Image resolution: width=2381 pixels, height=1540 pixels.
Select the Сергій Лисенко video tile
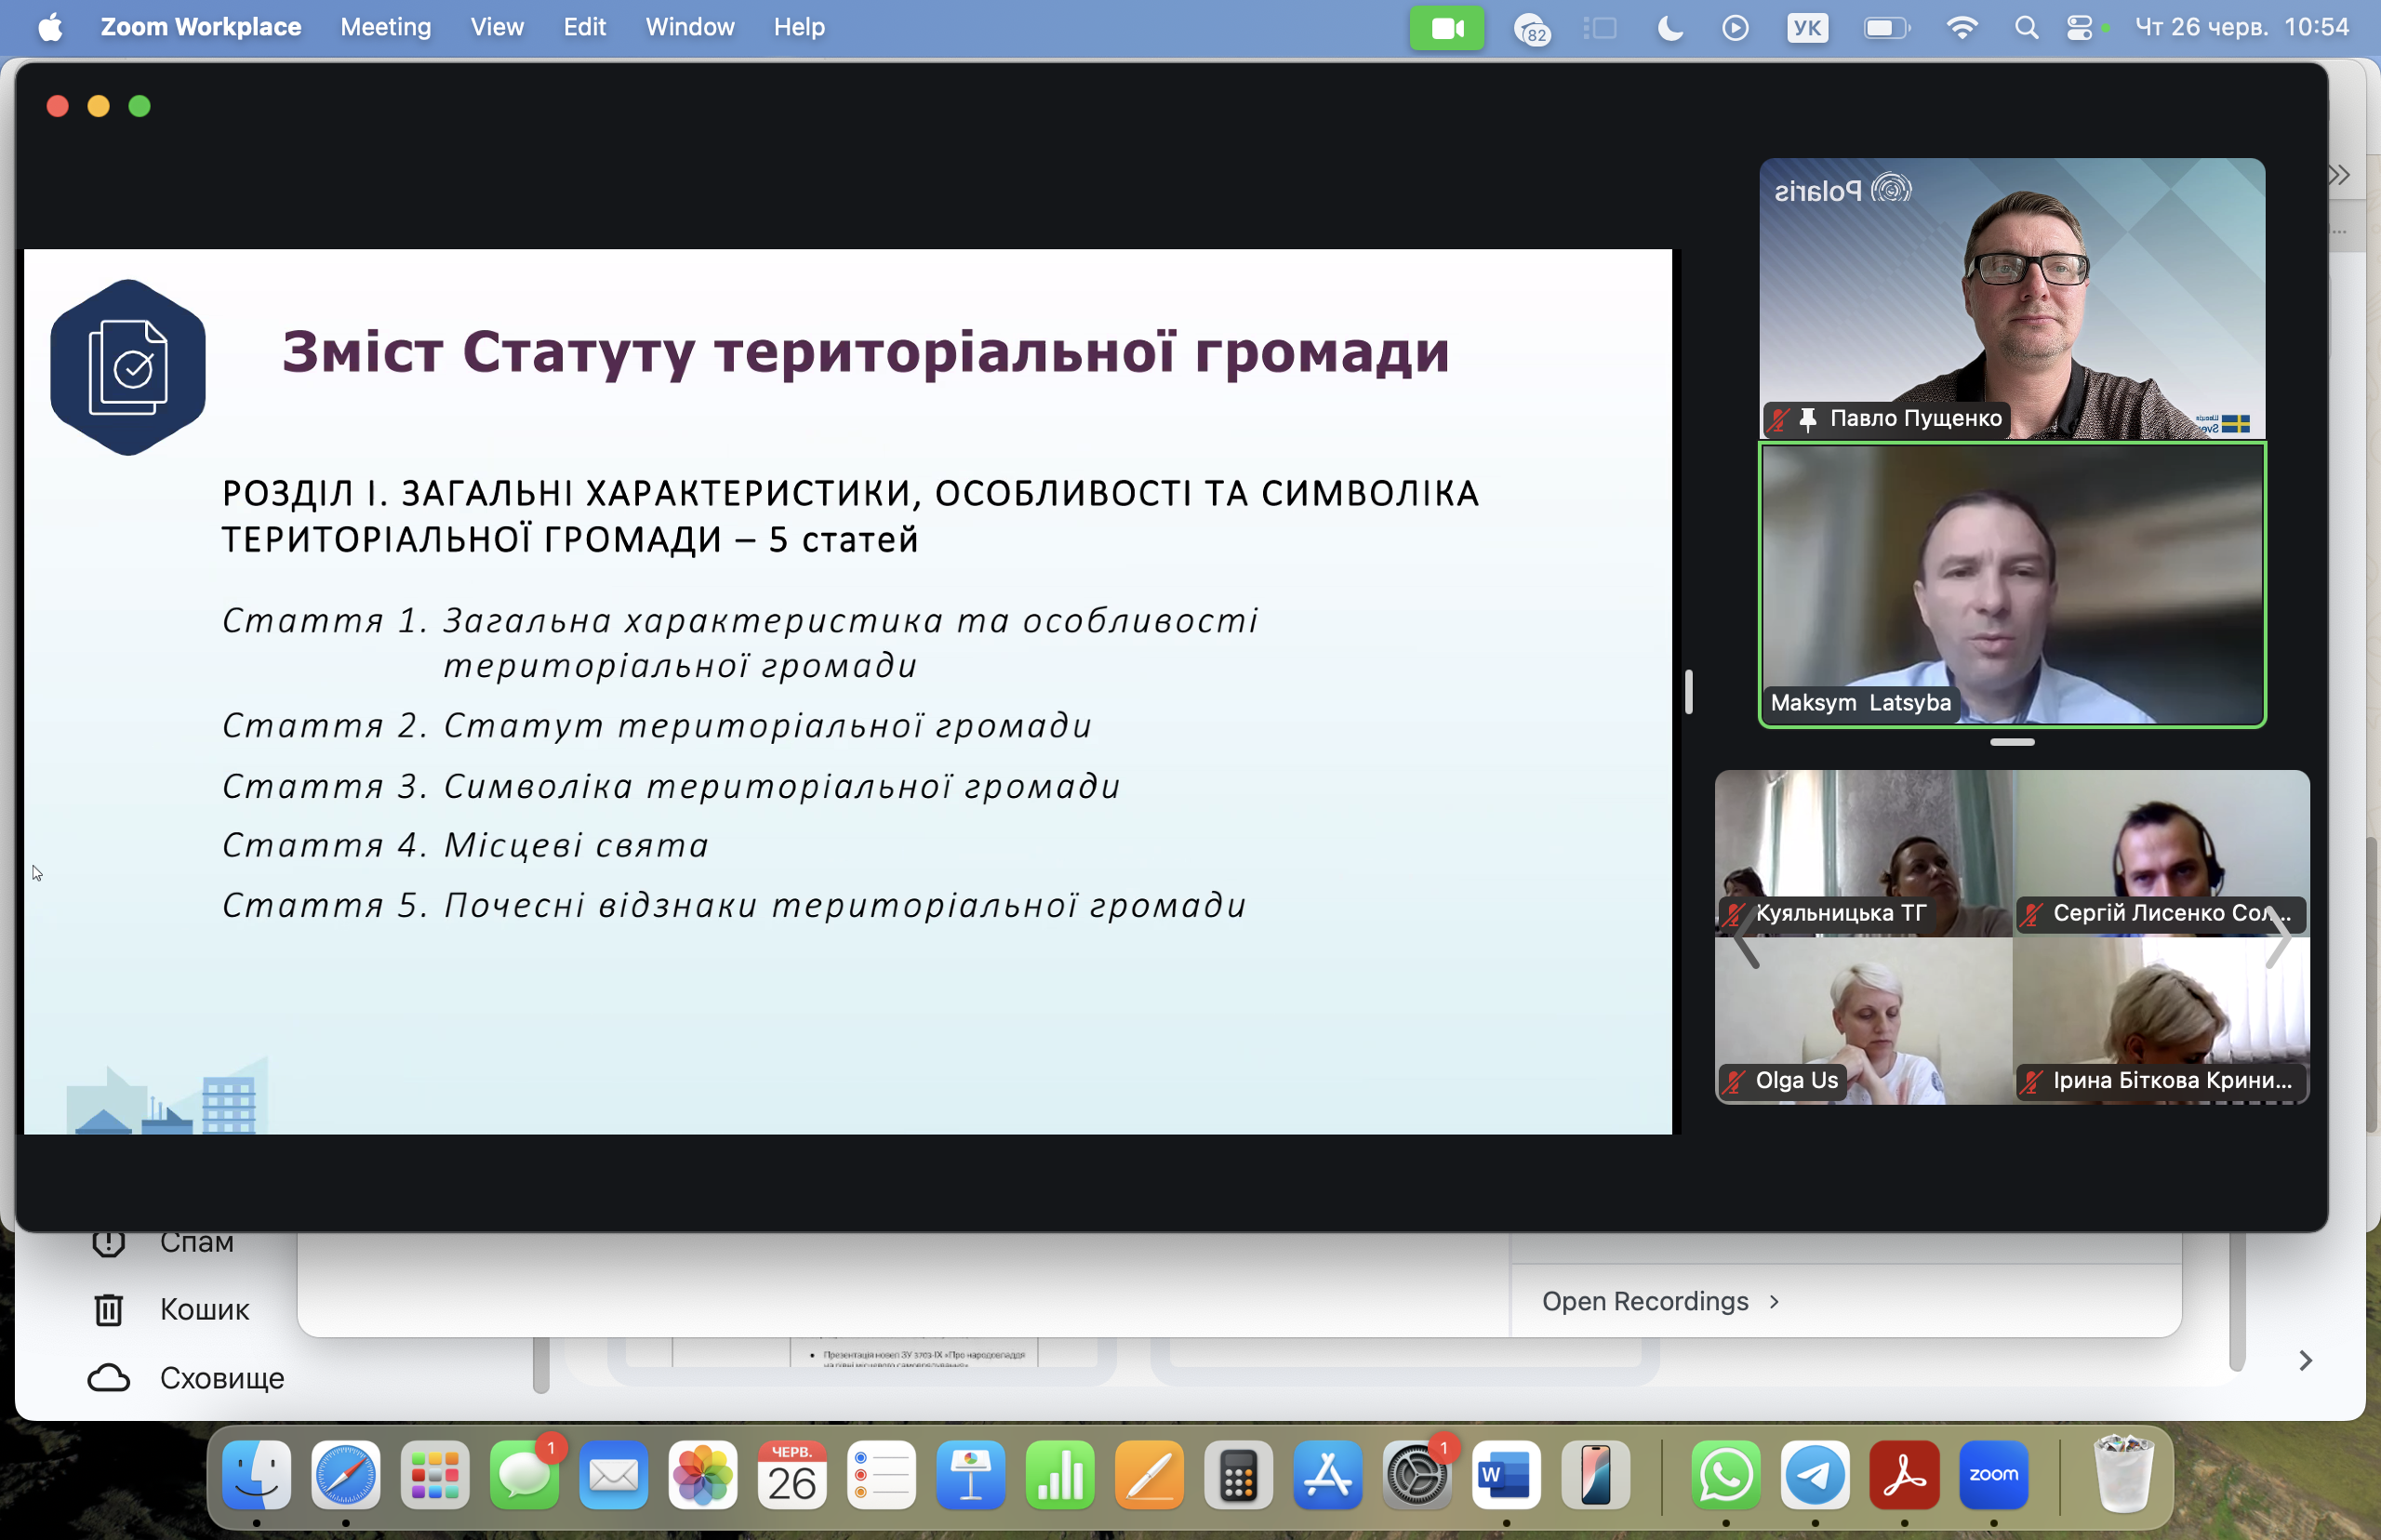(2161, 853)
